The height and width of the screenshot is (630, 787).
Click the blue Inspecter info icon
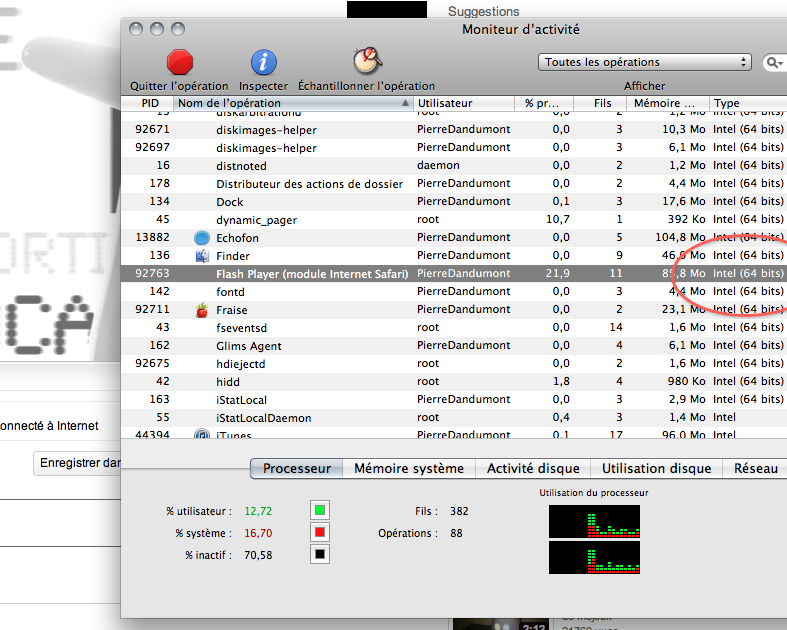[263, 62]
